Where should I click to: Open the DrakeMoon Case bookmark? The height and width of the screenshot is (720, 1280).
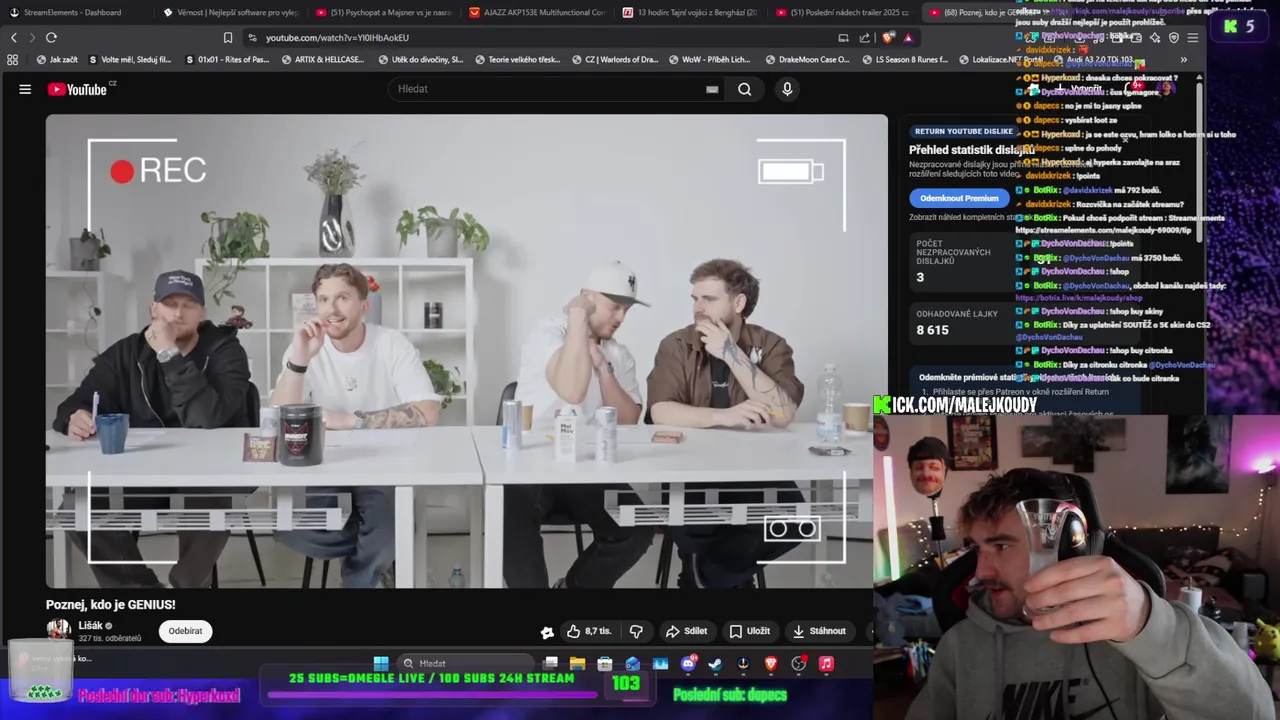806,60
